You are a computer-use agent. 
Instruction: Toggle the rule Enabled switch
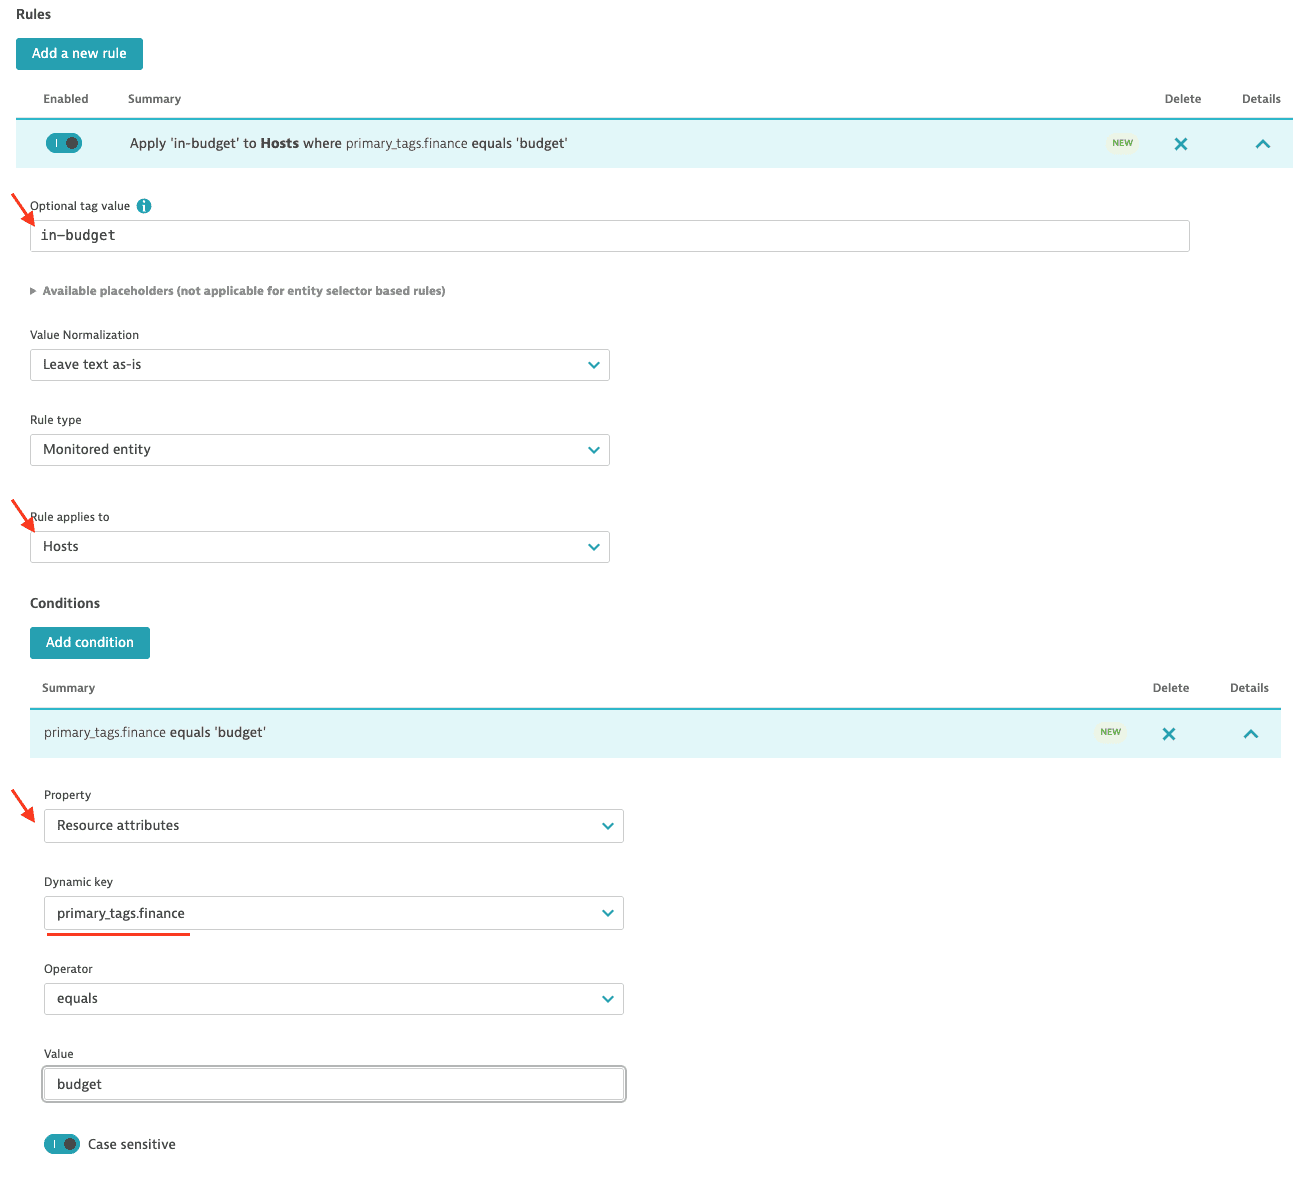click(x=64, y=143)
